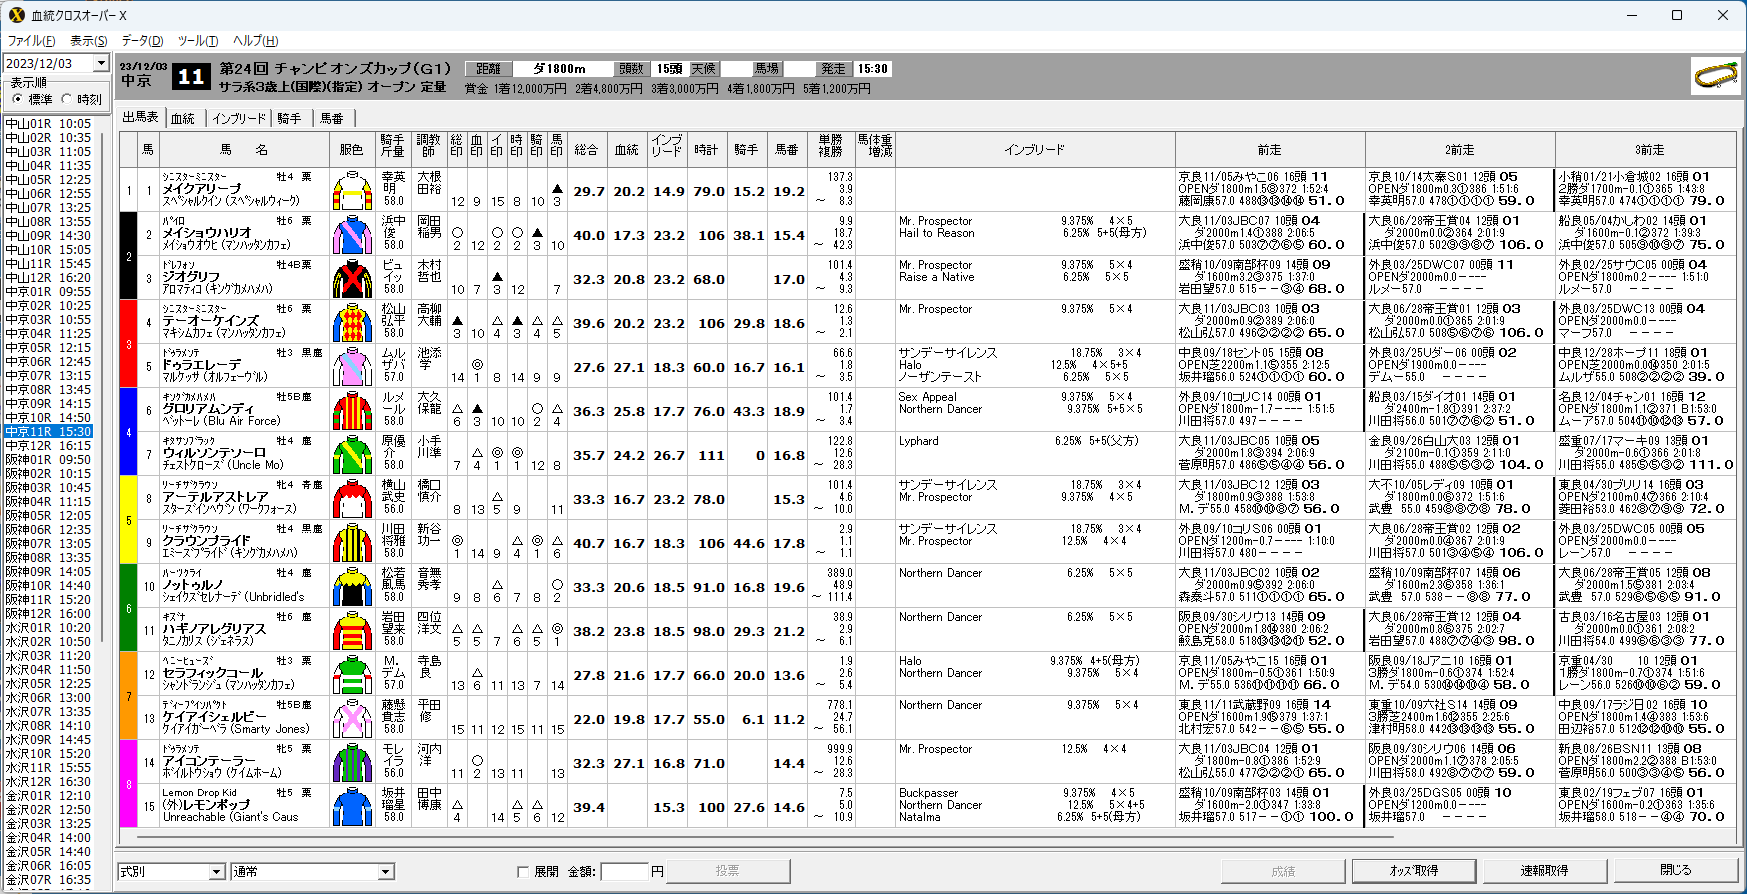Click the jockey silks icon for アーテルアストレア
This screenshot has height=894, width=1747.
point(352,498)
